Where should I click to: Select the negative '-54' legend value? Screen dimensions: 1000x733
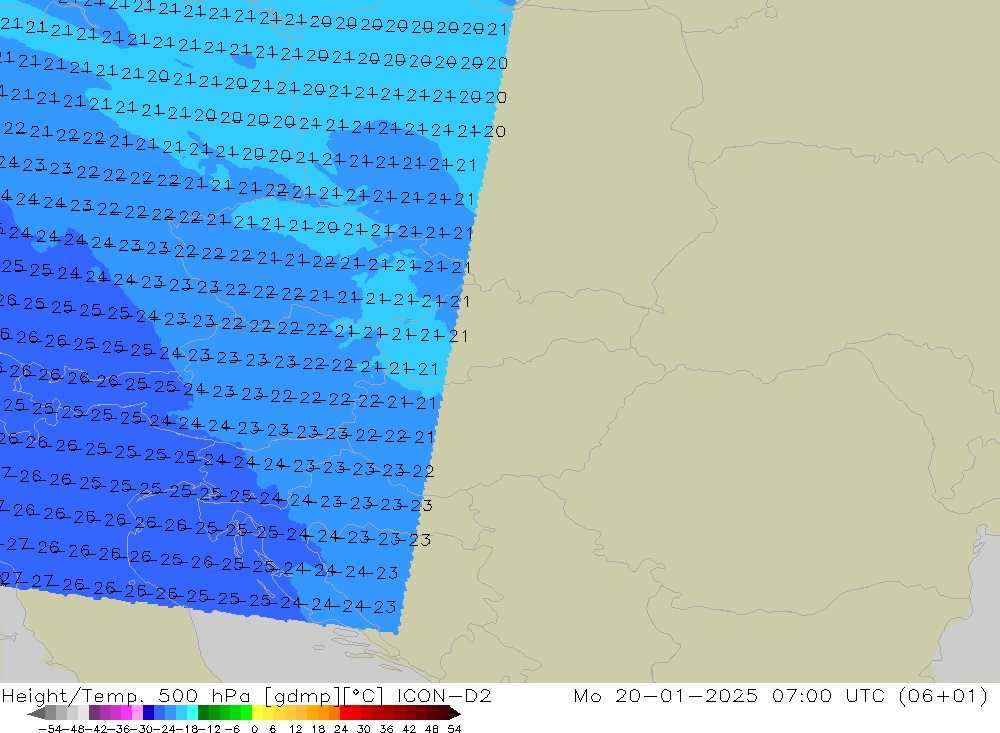pos(50,729)
